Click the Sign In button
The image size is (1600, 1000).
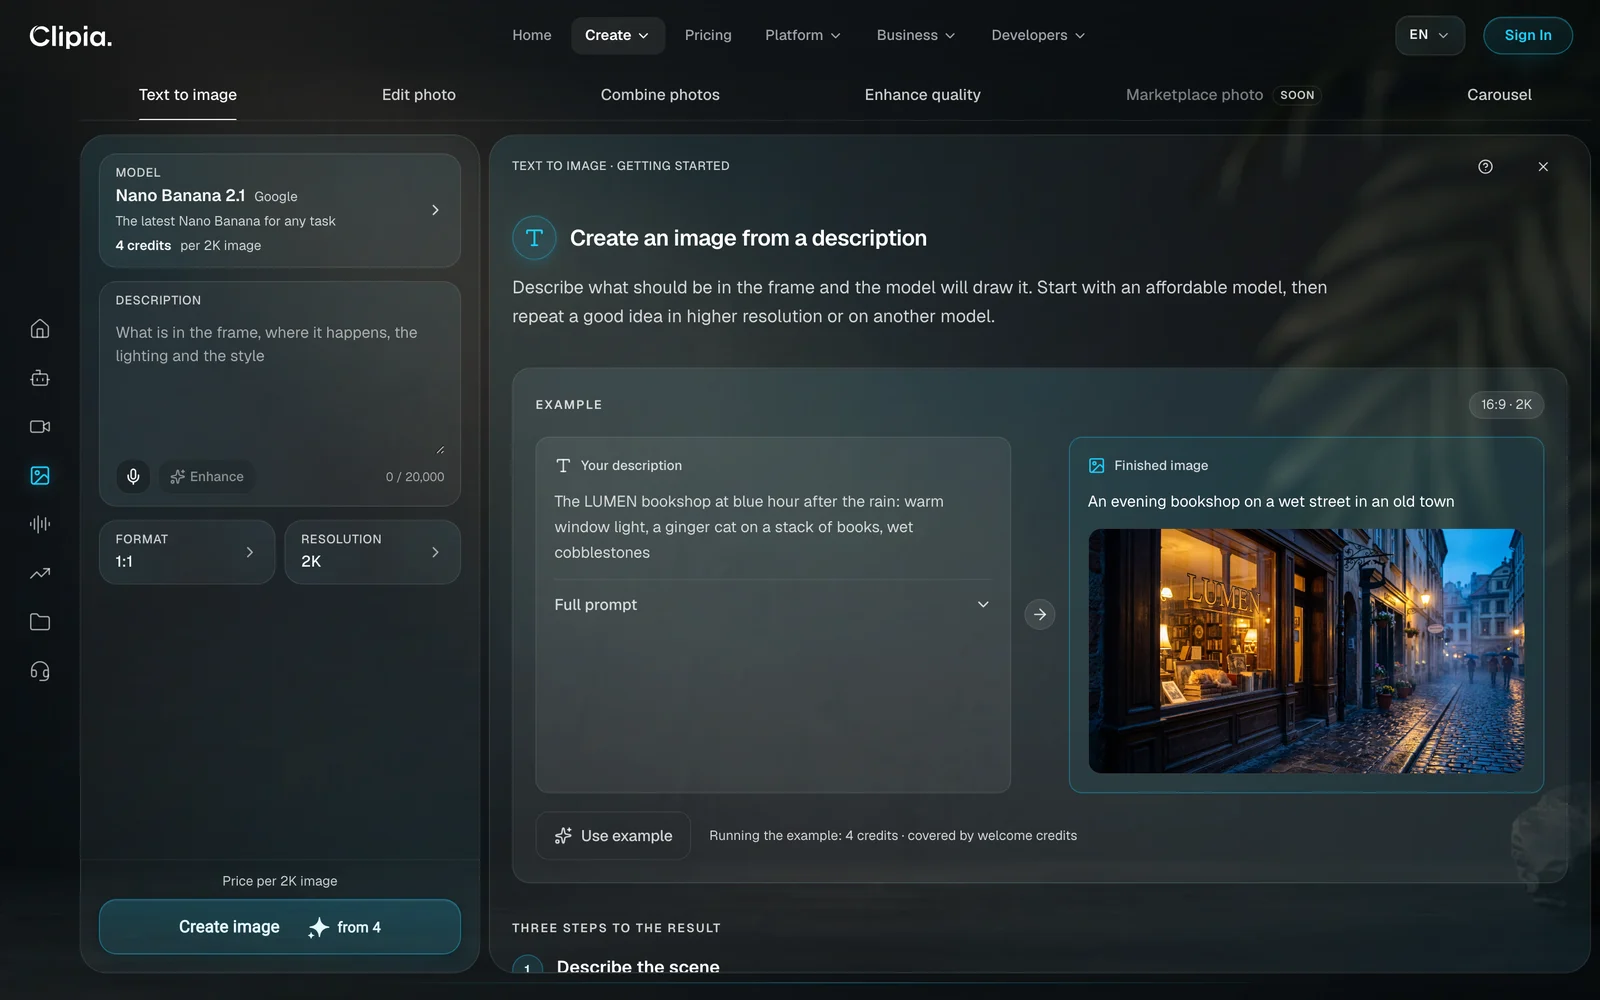click(1528, 35)
